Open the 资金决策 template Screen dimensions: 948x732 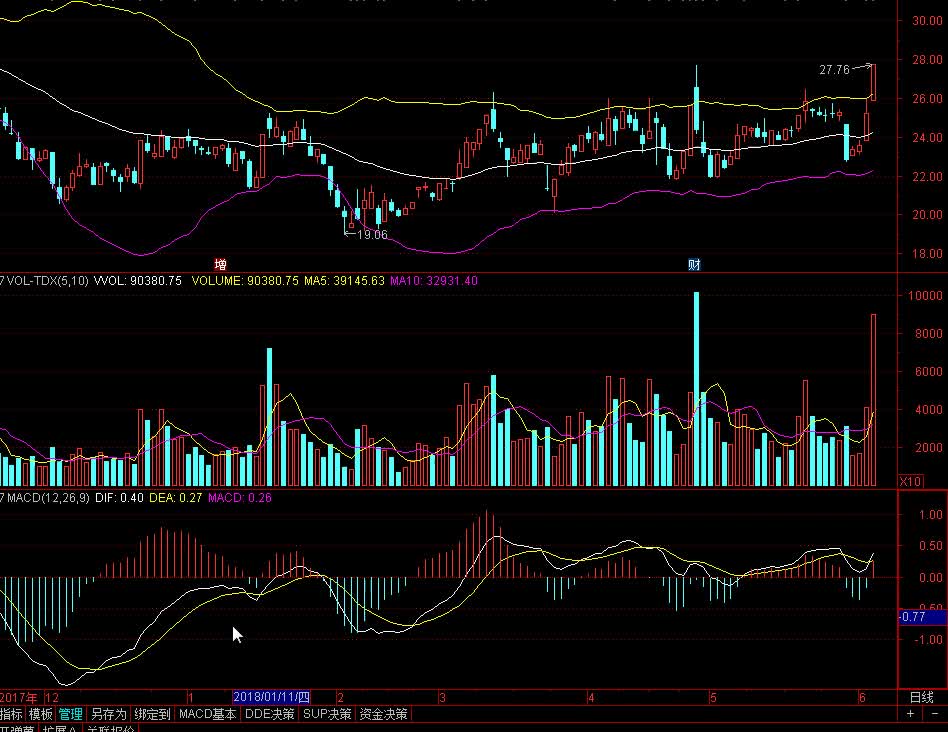[384, 715]
